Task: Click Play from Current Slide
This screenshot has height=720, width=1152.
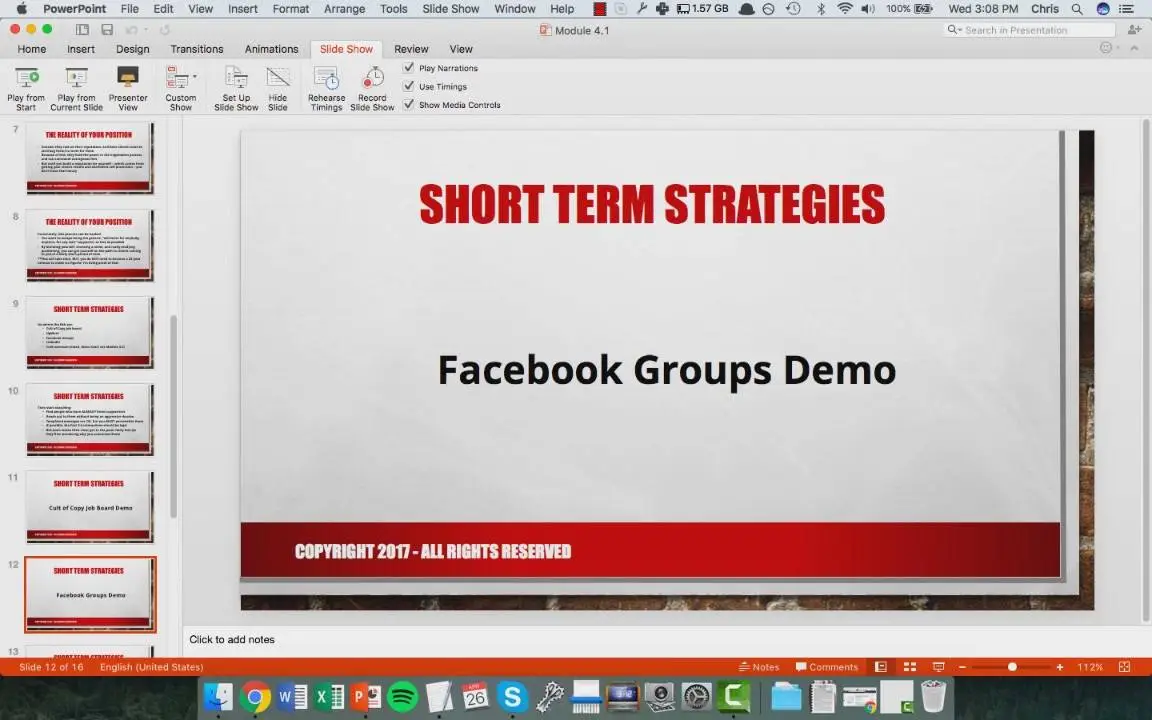Action: coord(76,88)
